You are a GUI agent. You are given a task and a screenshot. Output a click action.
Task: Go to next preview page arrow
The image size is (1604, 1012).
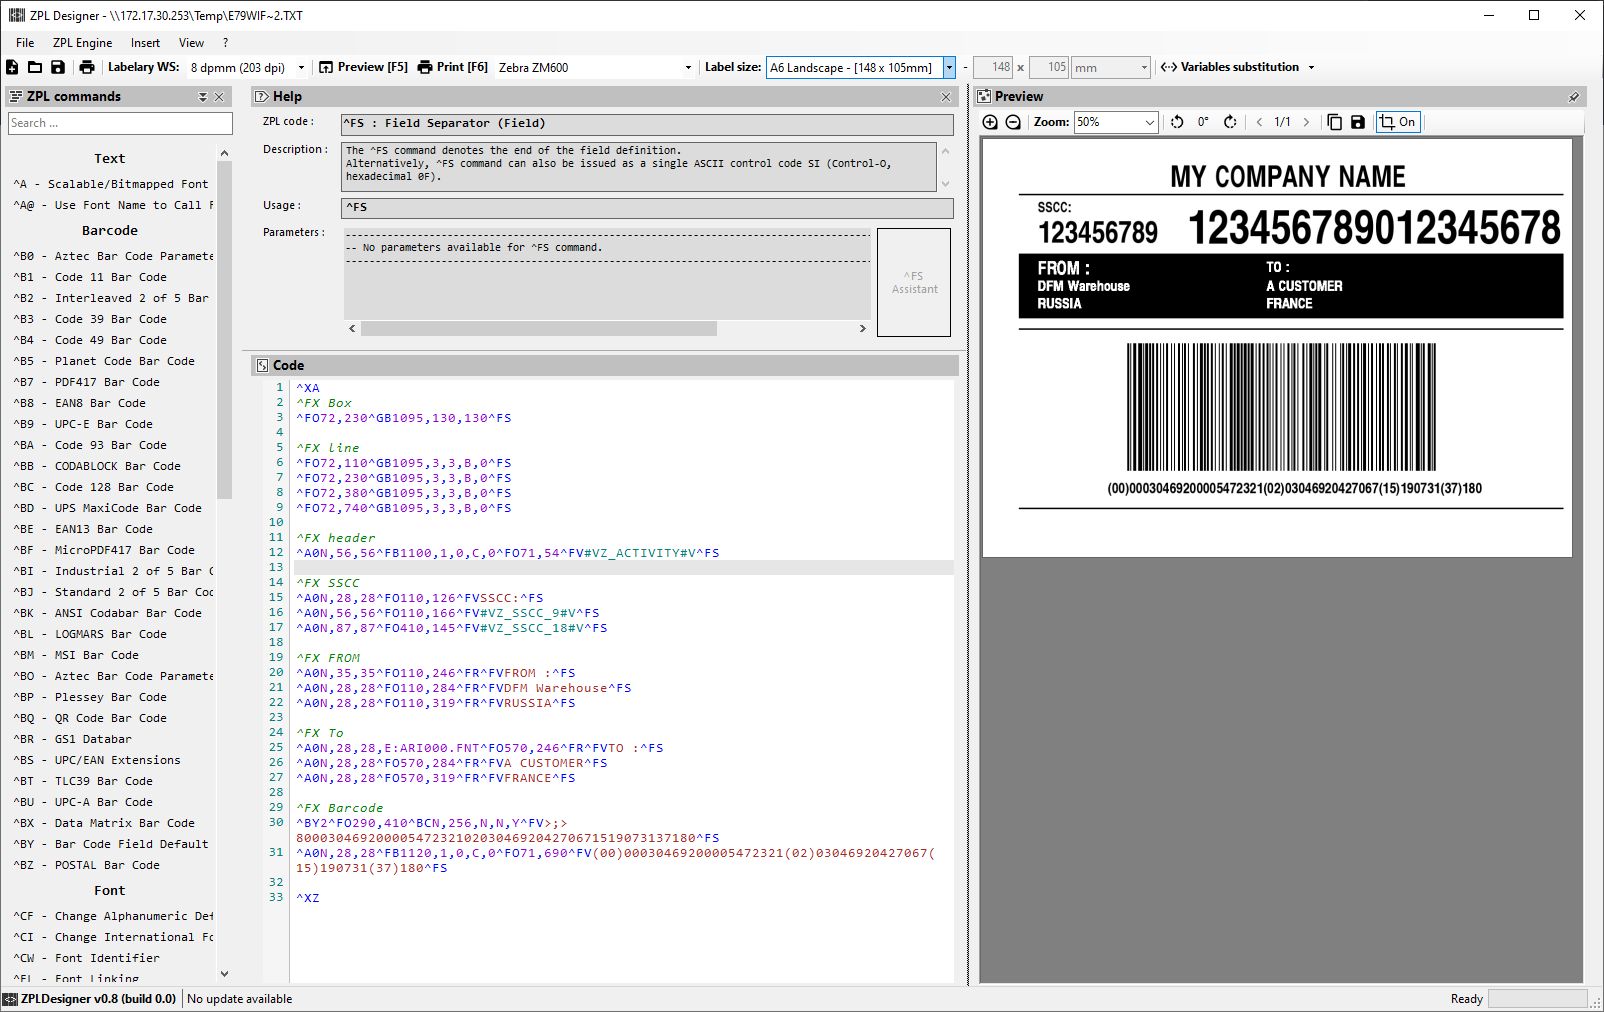1306,121
